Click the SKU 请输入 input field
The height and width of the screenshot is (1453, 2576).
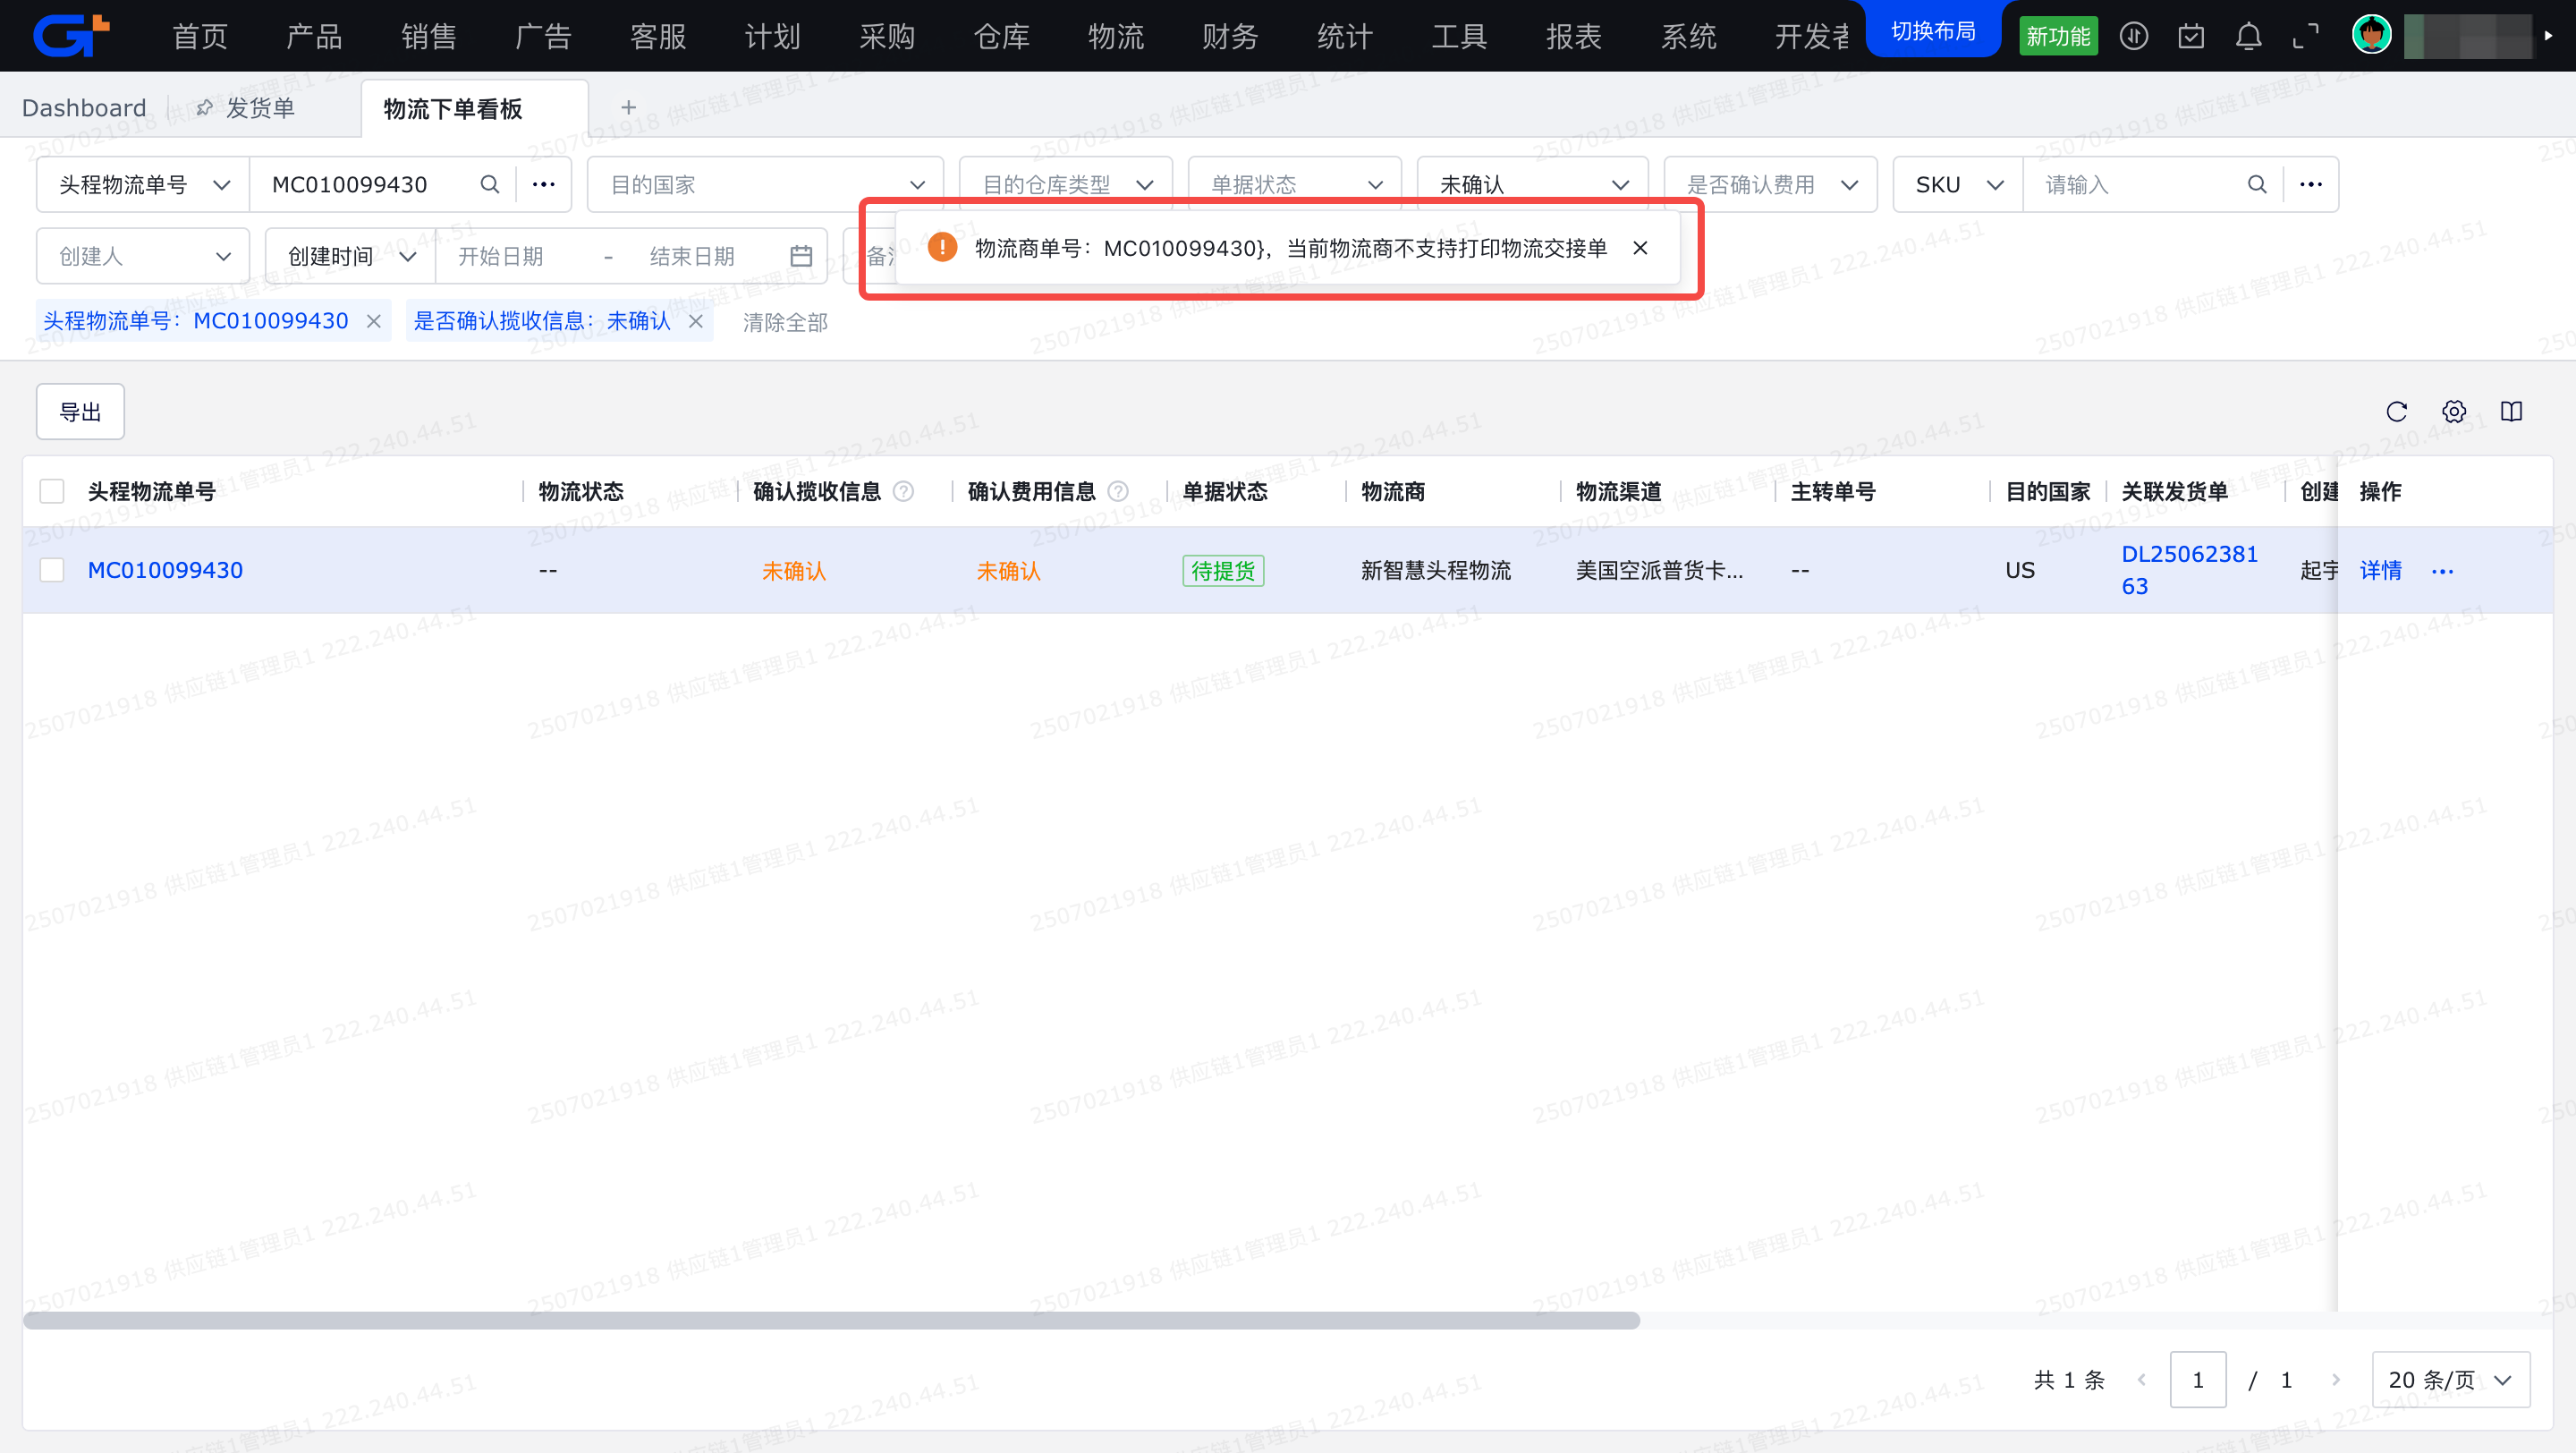(2135, 184)
